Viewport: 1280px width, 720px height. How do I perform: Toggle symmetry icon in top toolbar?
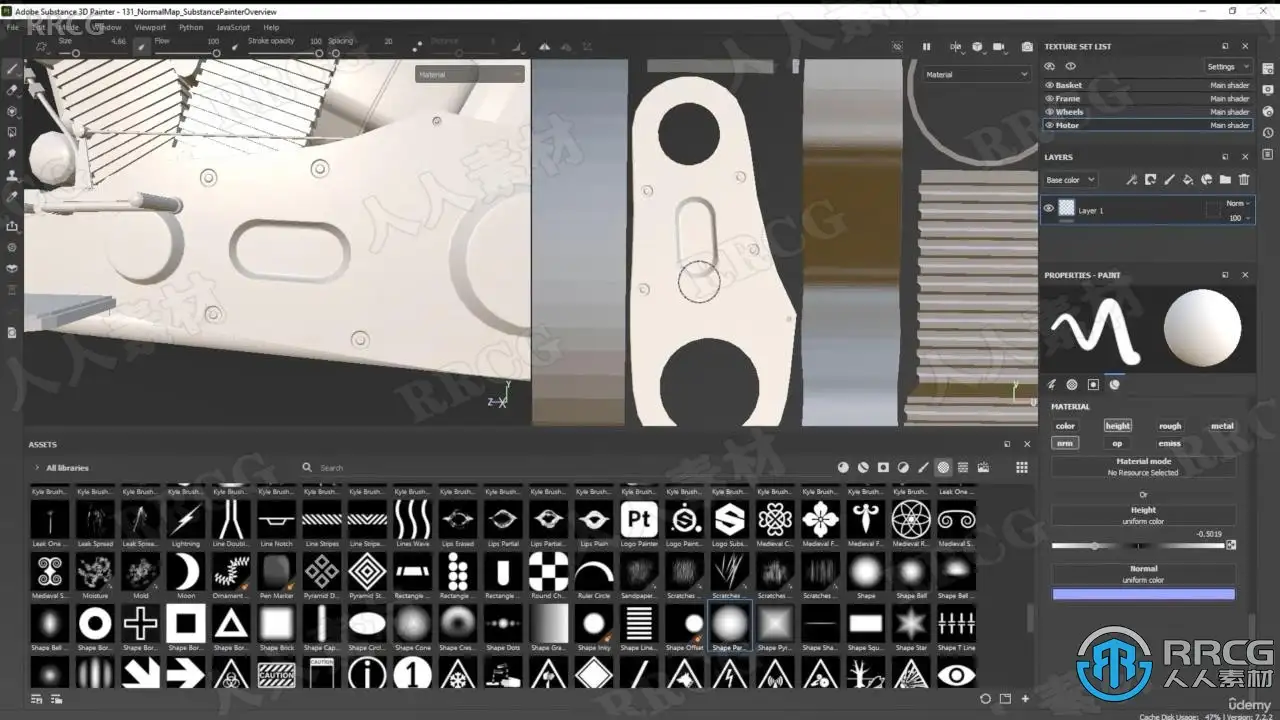pos(544,47)
